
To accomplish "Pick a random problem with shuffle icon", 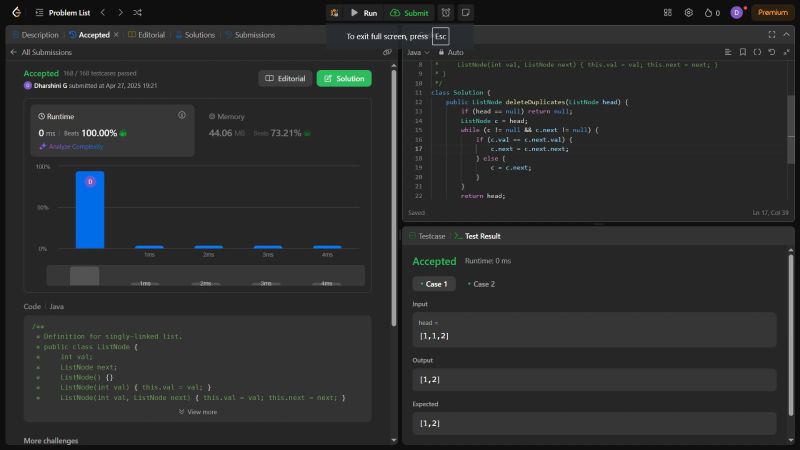I will (x=137, y=12).
